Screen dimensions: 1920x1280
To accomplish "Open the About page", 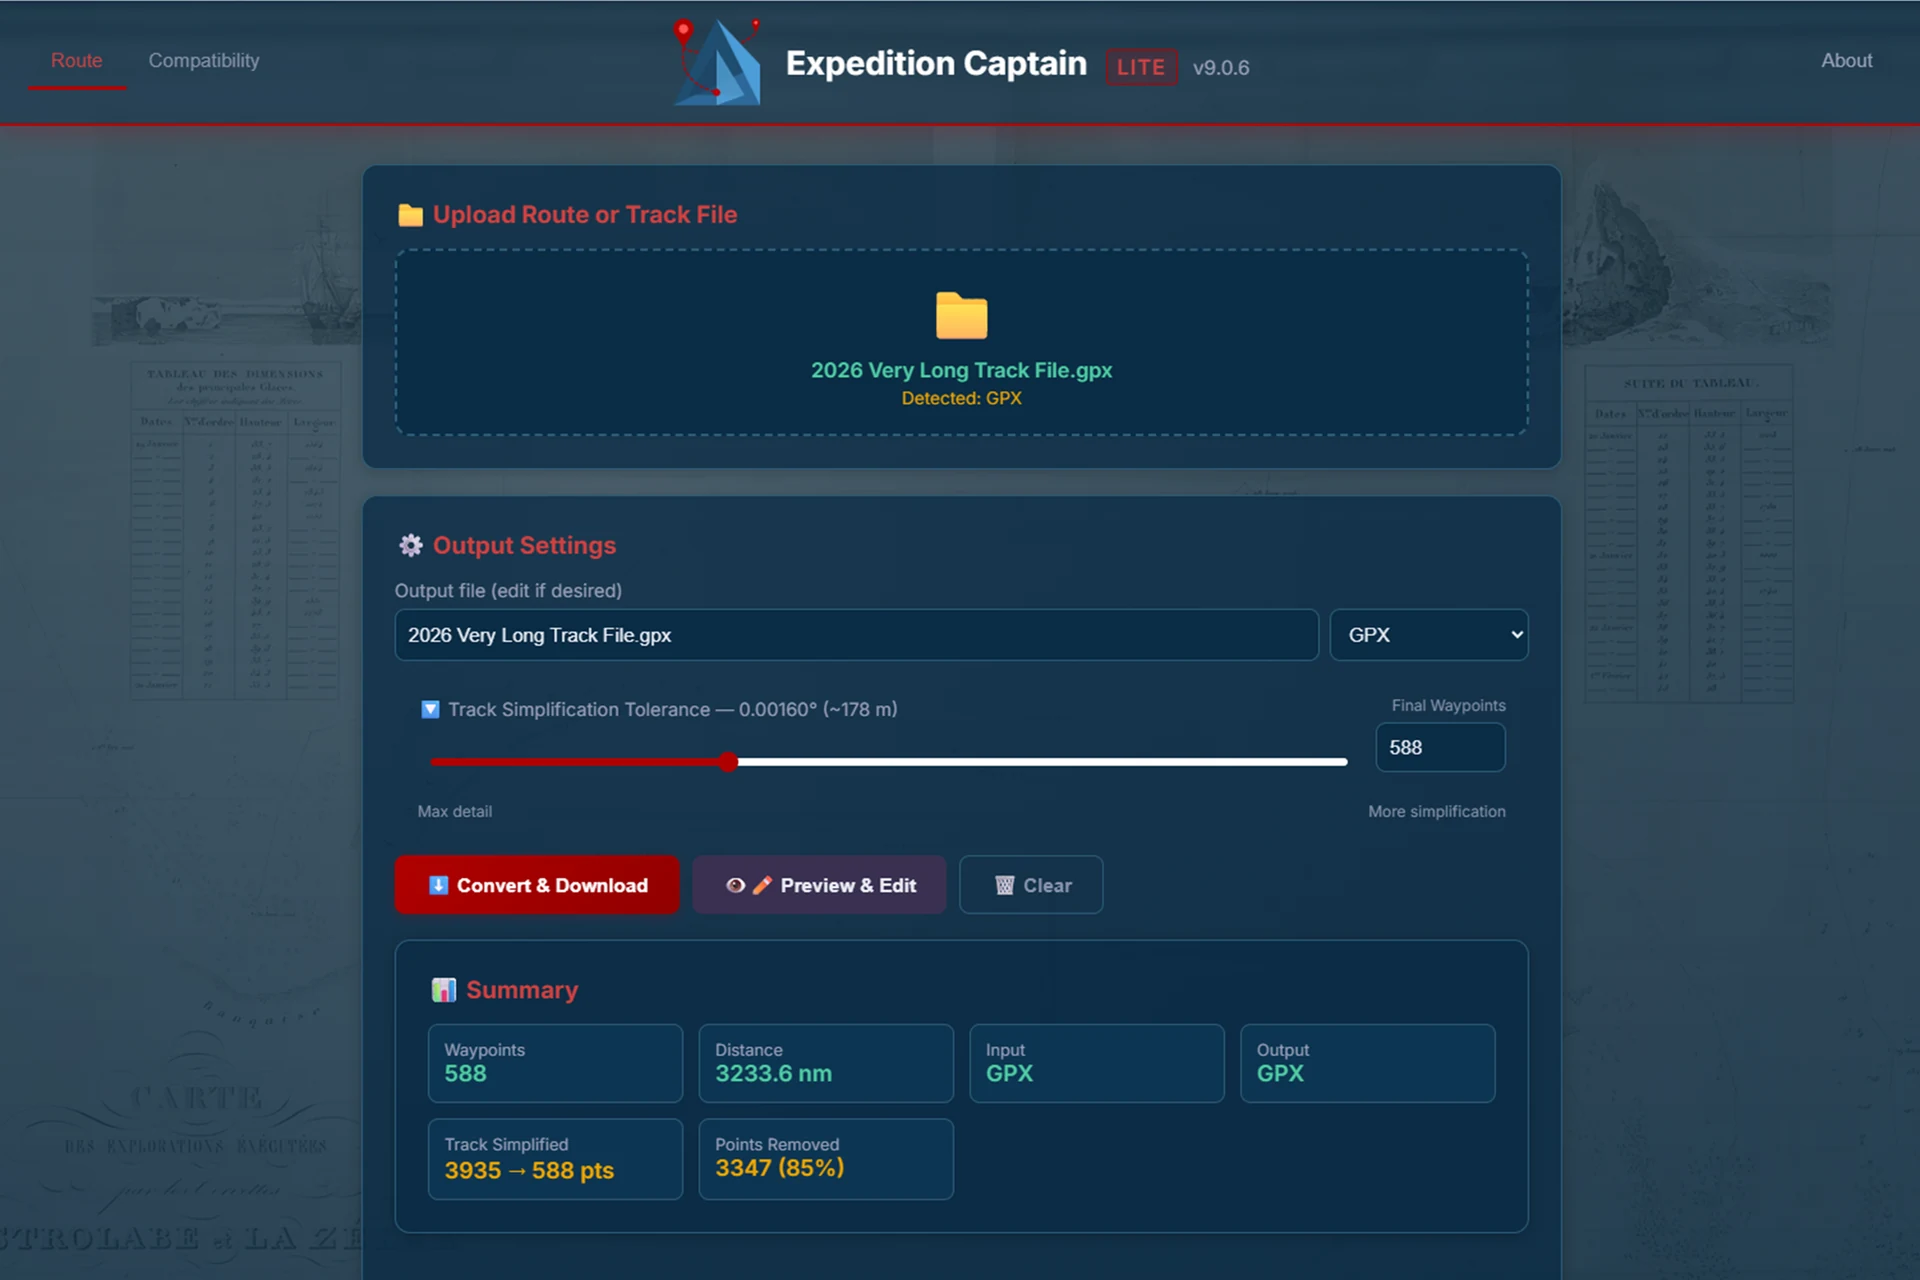I will click(x=1846, y=61).
